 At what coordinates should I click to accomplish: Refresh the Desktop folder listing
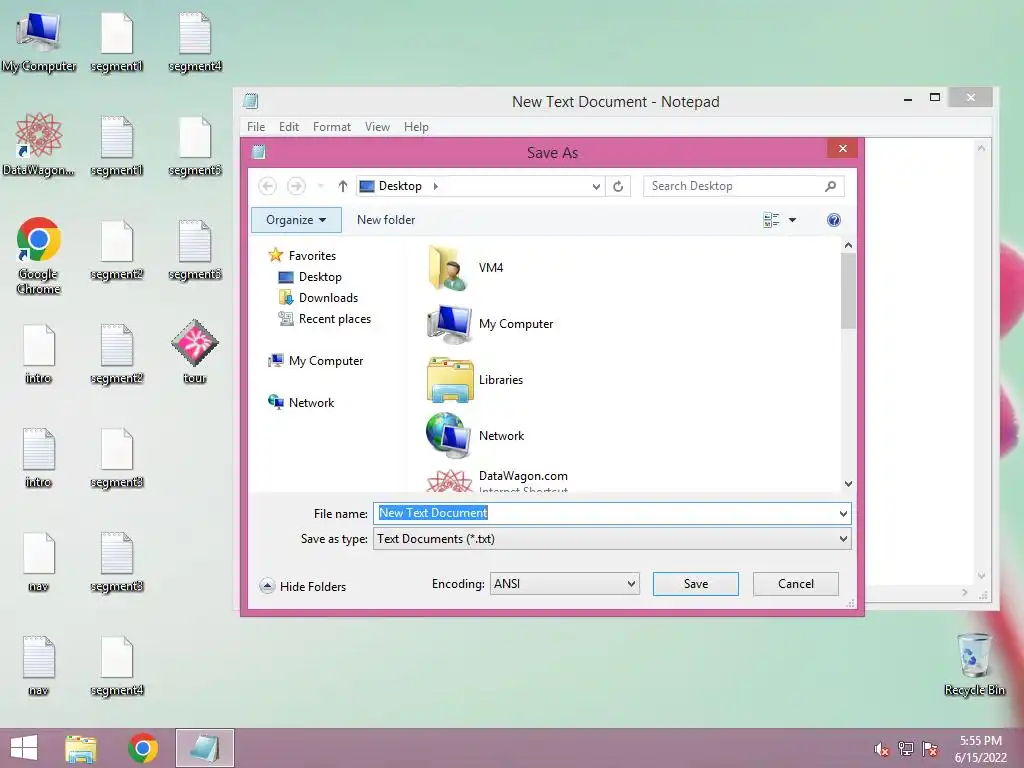click(618, 186)
